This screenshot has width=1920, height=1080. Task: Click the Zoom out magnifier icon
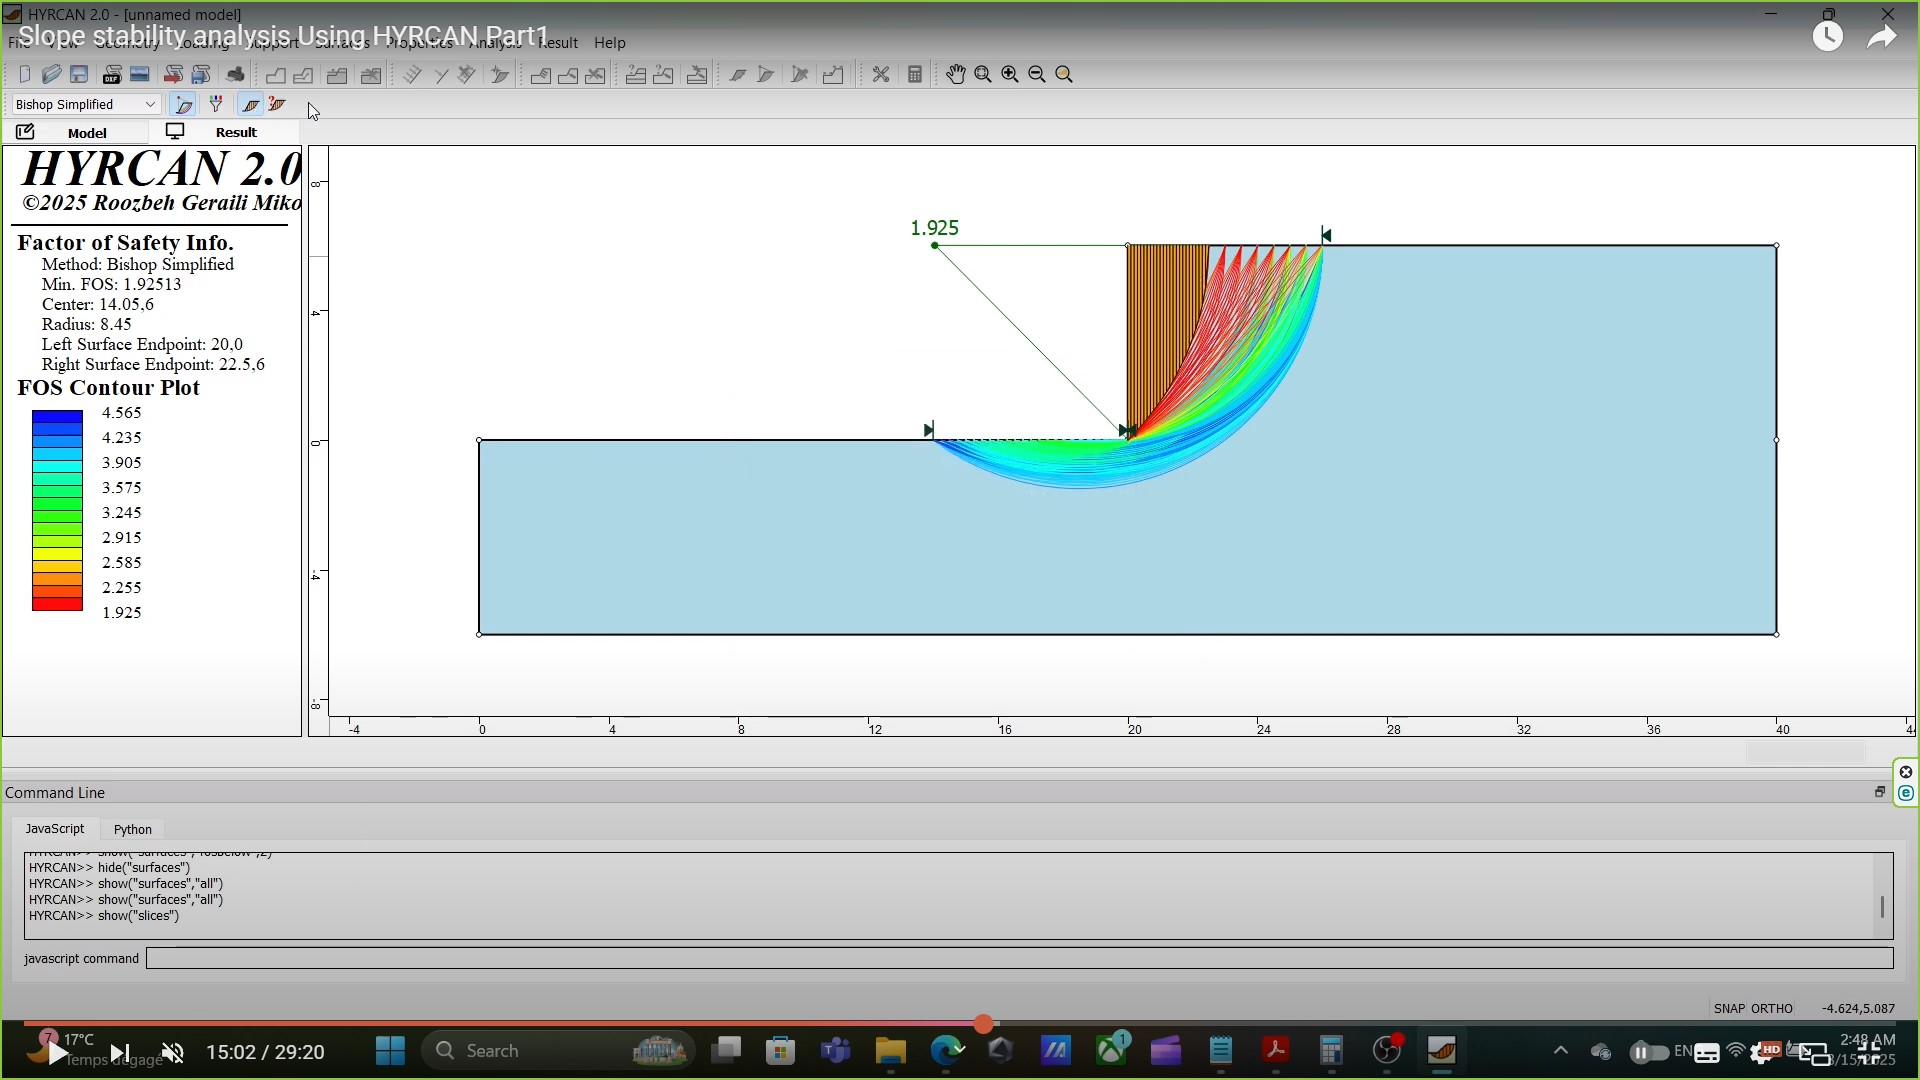[x=1037, y=74]
